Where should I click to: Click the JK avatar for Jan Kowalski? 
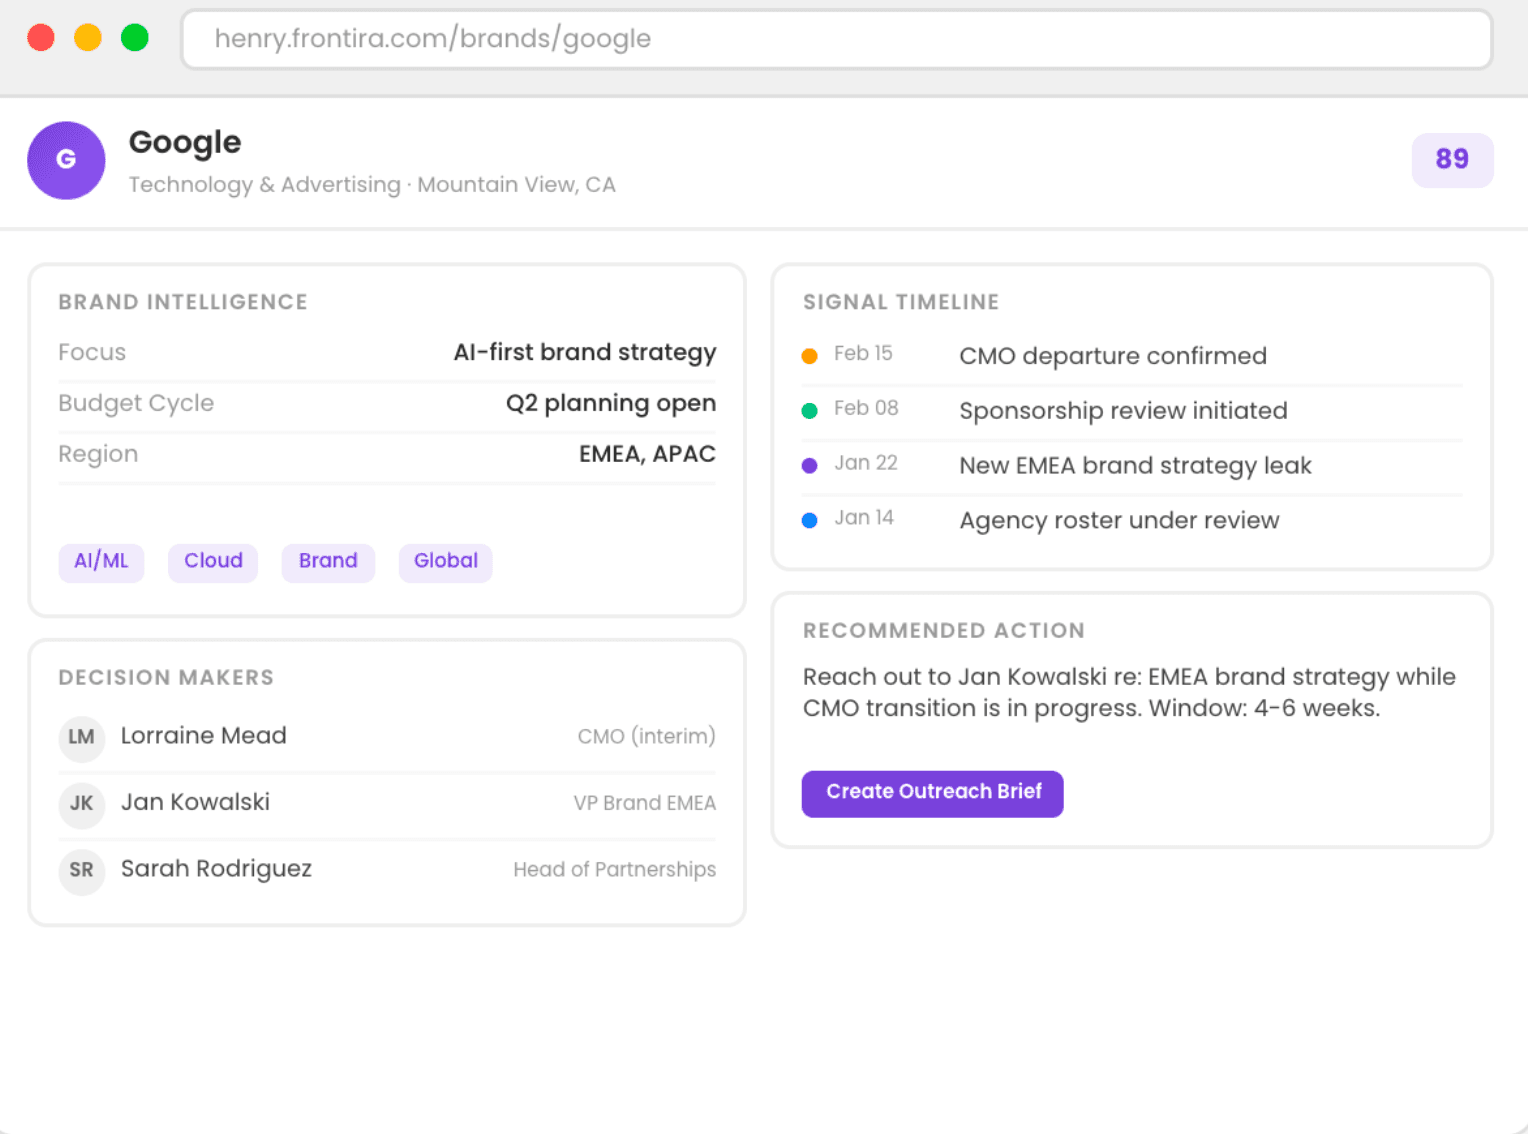click(81, 803)
